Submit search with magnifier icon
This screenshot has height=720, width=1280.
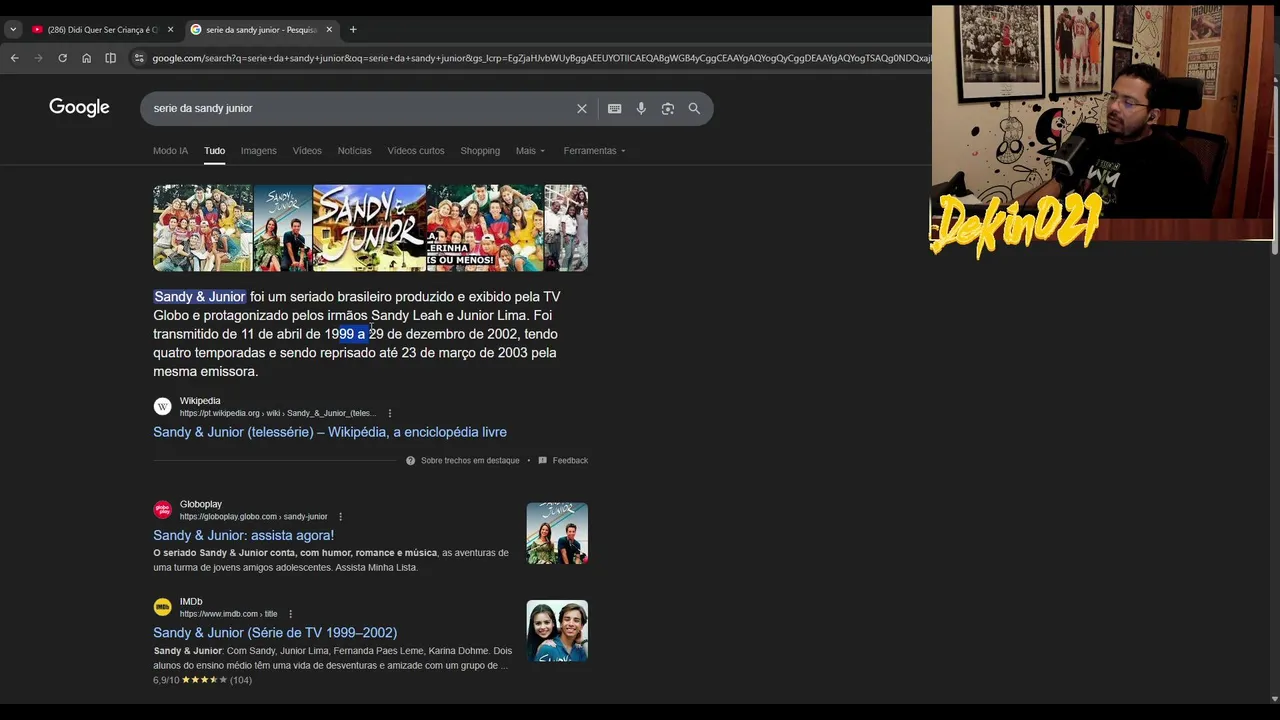(694, 109)
